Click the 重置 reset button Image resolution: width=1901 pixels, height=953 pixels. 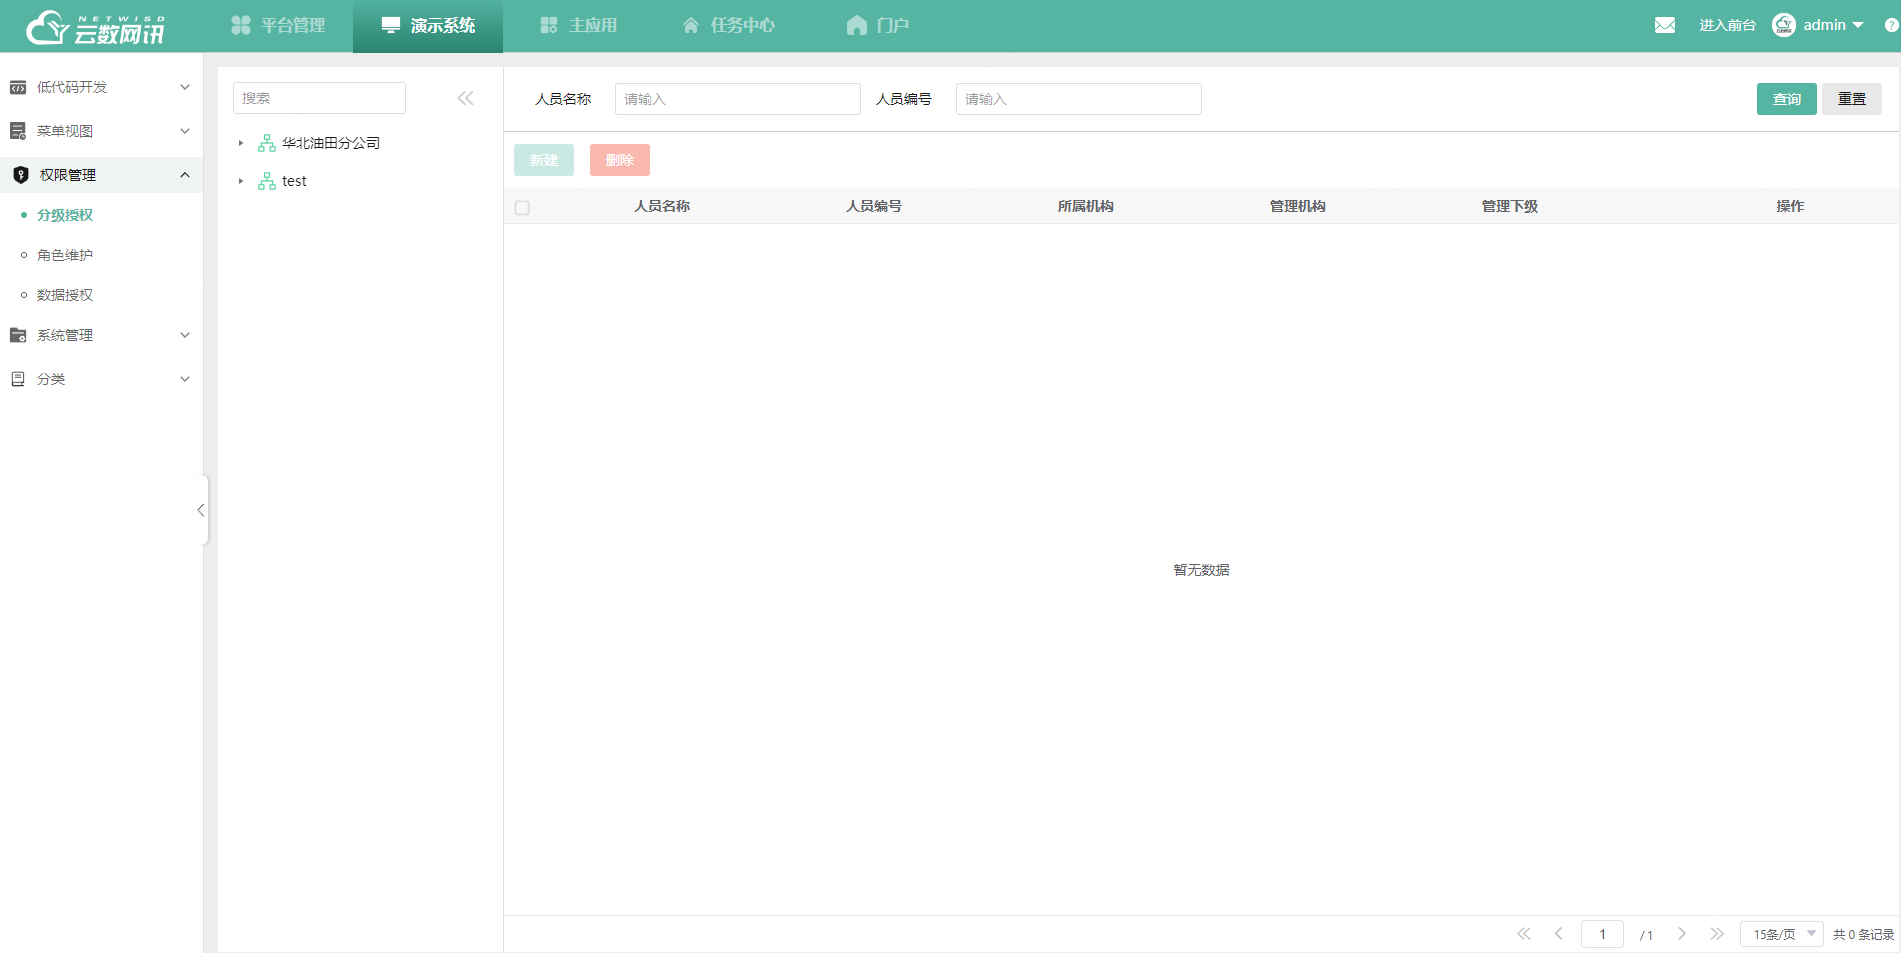pyautogui.click(x=1851, y=99)
